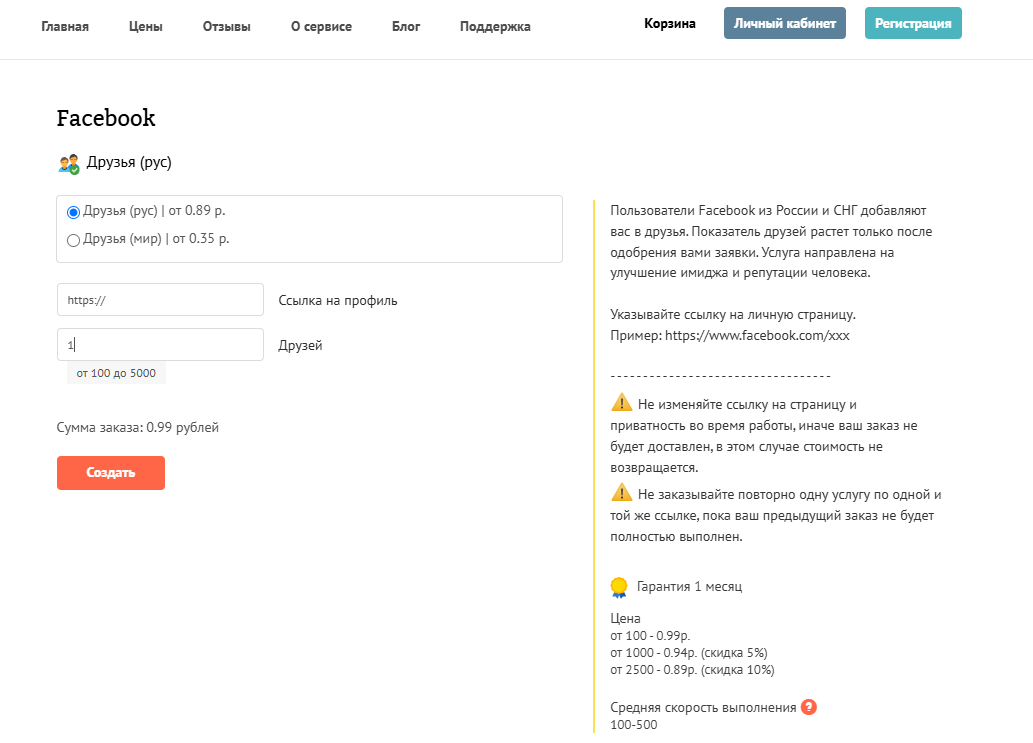
Task: Click the Facebook page heading
Action: tap(106, 118)
